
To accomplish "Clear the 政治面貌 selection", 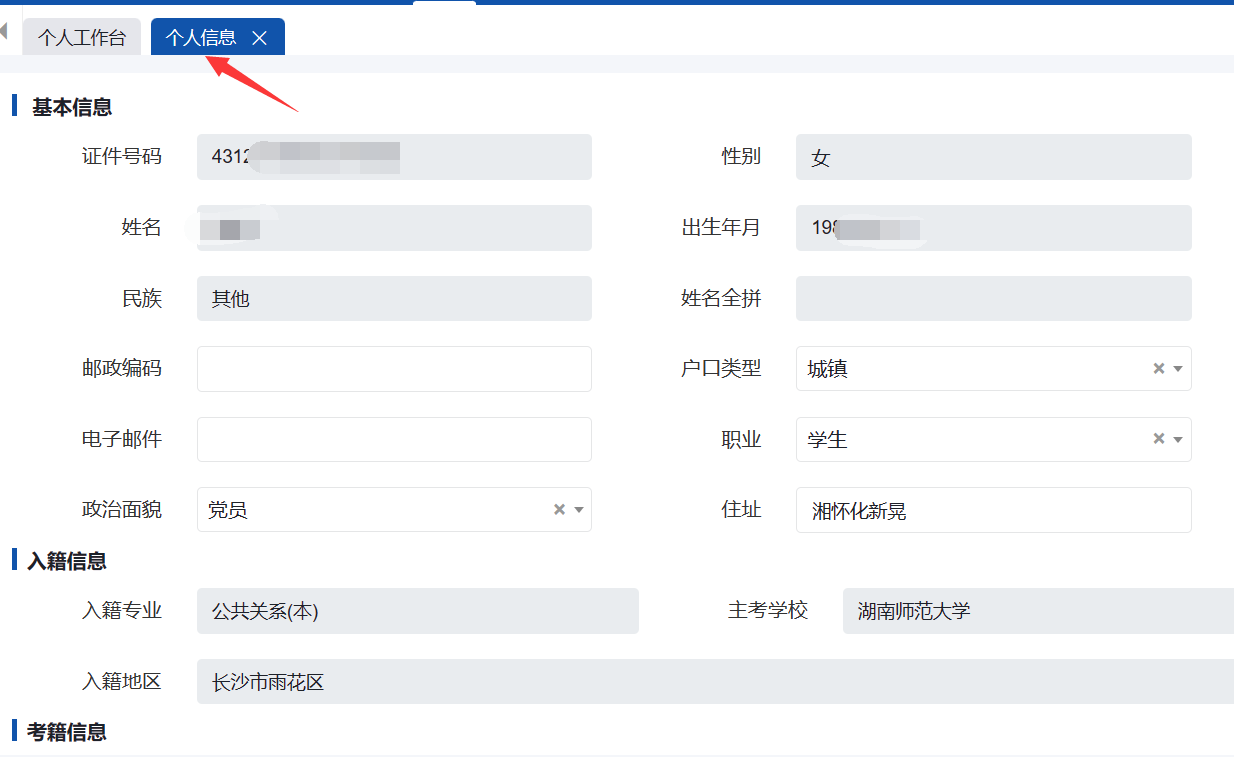I will coord(560,510).
